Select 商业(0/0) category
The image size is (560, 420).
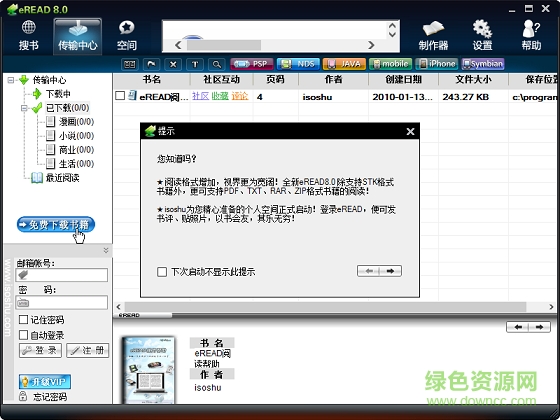tap(76, 150)
